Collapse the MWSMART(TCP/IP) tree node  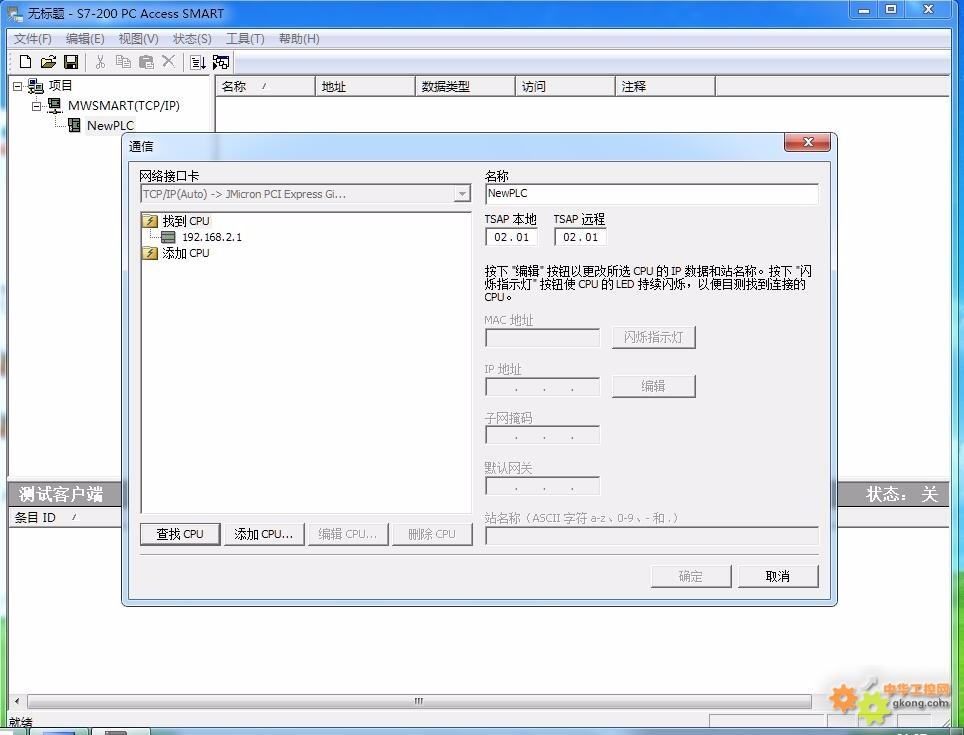[x=36, y=106]
